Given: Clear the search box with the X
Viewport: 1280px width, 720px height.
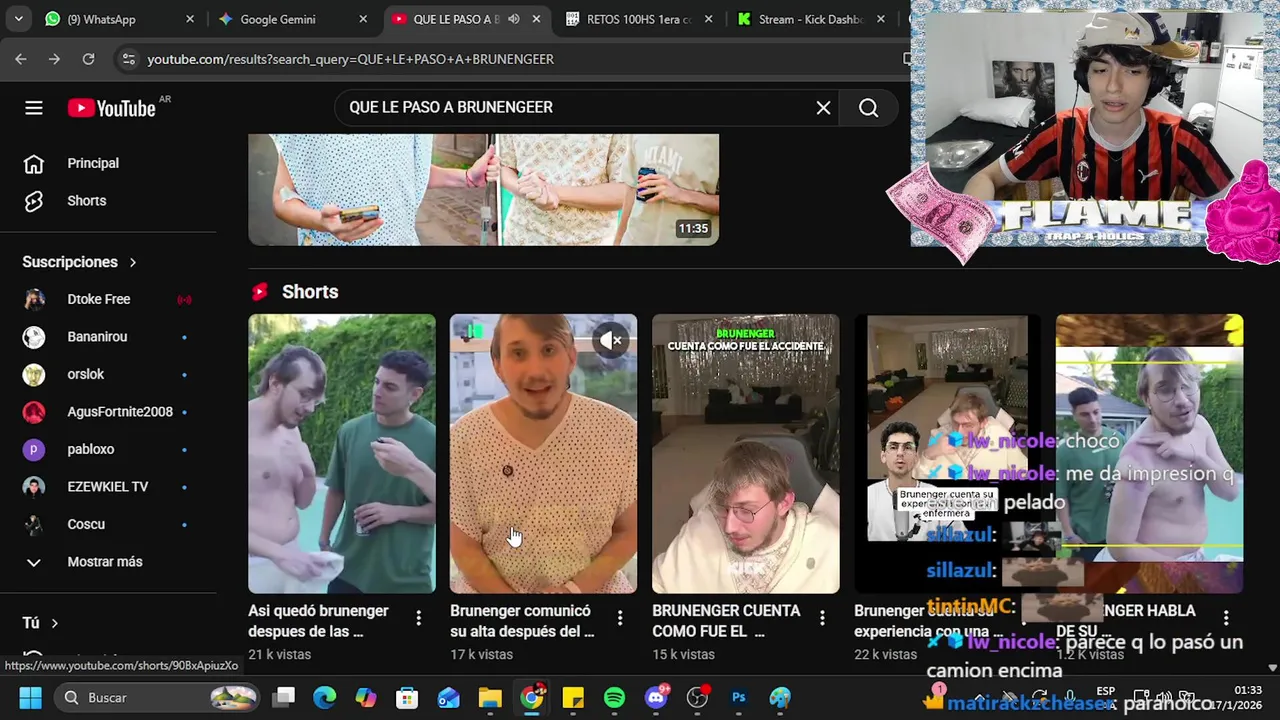Looking at the screenshot, I should 823,108.
